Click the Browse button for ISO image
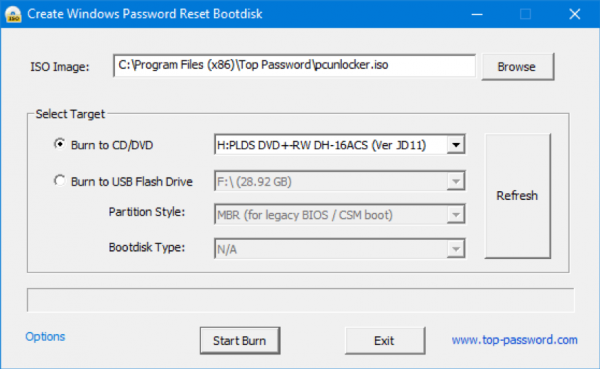Screen dimensions: 600x369 517,67
